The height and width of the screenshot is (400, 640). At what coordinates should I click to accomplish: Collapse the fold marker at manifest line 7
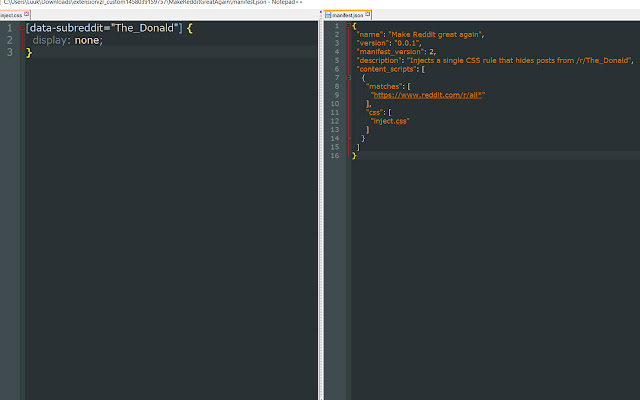[348, 78]
